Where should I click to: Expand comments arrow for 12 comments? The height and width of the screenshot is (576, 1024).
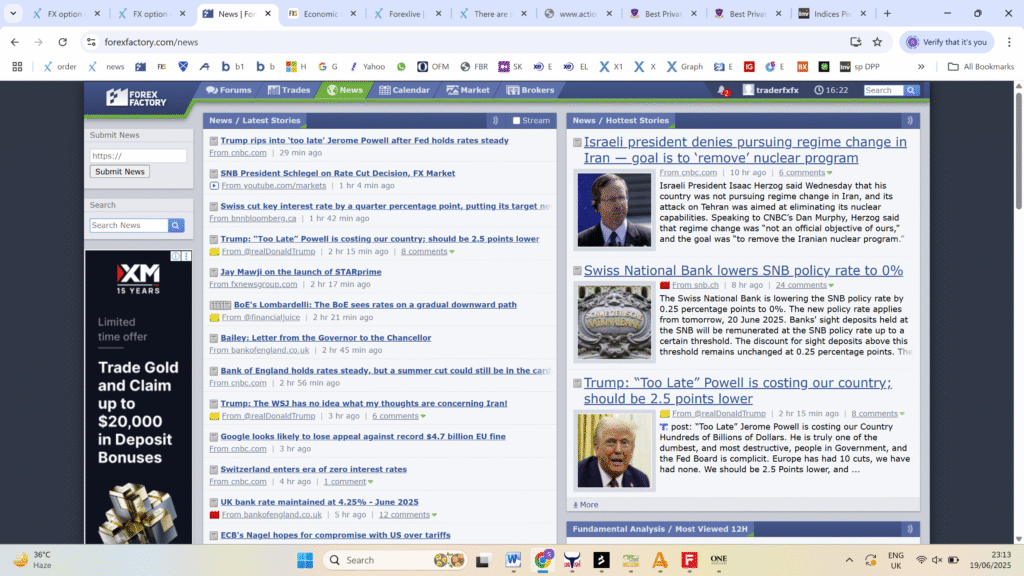coord(434,515)
